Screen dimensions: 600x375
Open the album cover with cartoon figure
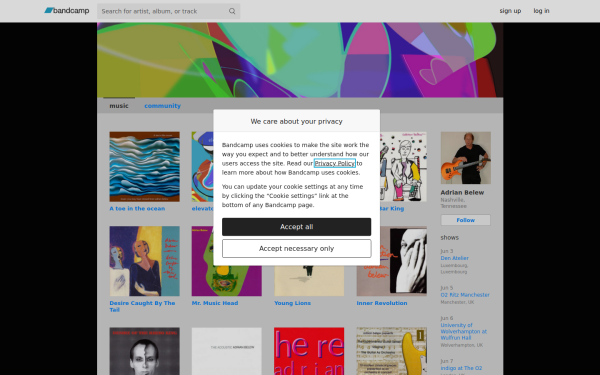click(x=403, y=167)
